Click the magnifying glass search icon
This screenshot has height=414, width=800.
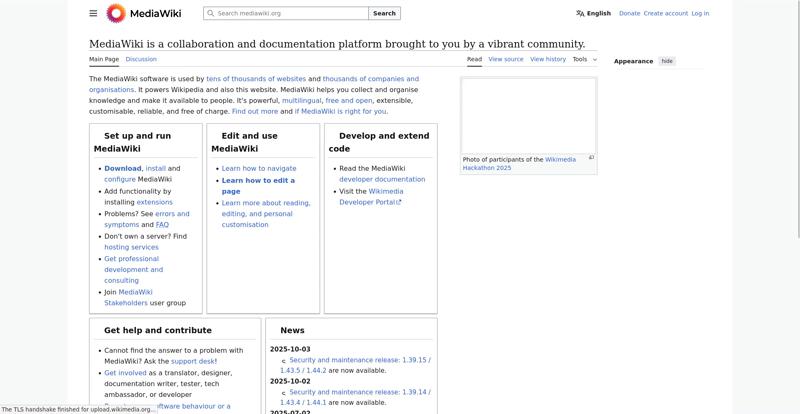click(210, 13)
